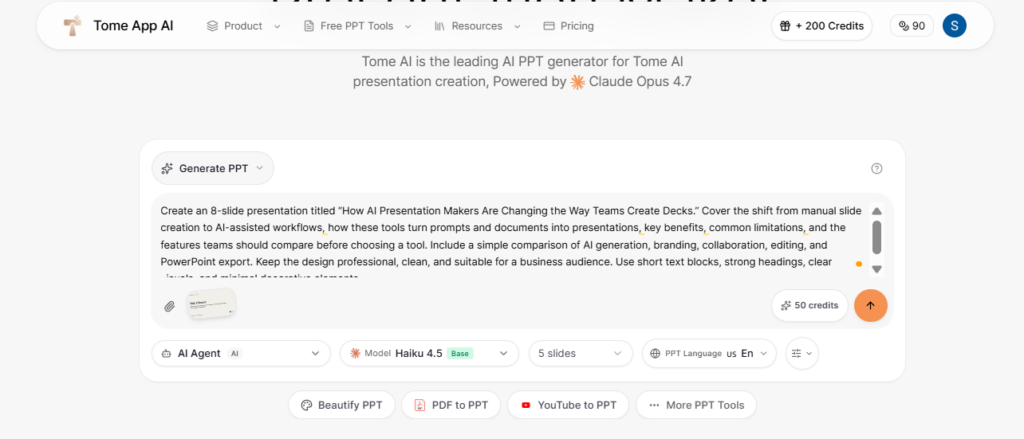Click the Resources chevron arrow
This screenshot has height=439, width=1024.
click(517, 27)
